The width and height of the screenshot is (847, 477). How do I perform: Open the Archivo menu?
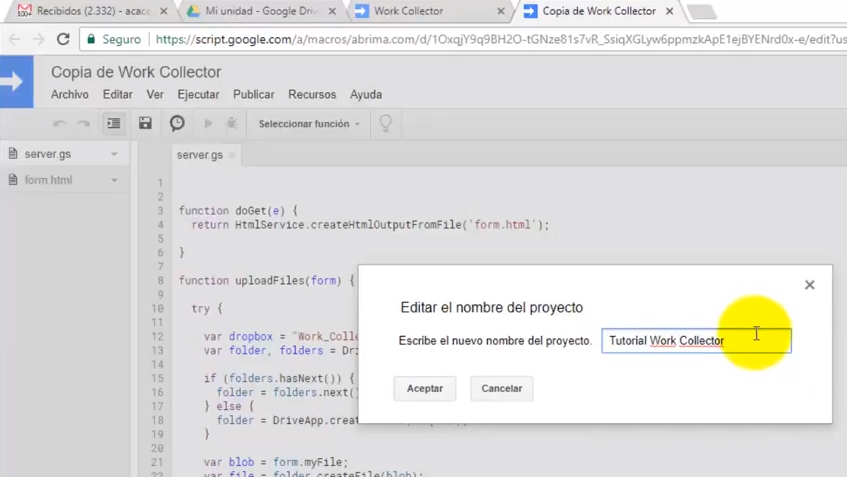pyautogui.click(x=70, y=95)
